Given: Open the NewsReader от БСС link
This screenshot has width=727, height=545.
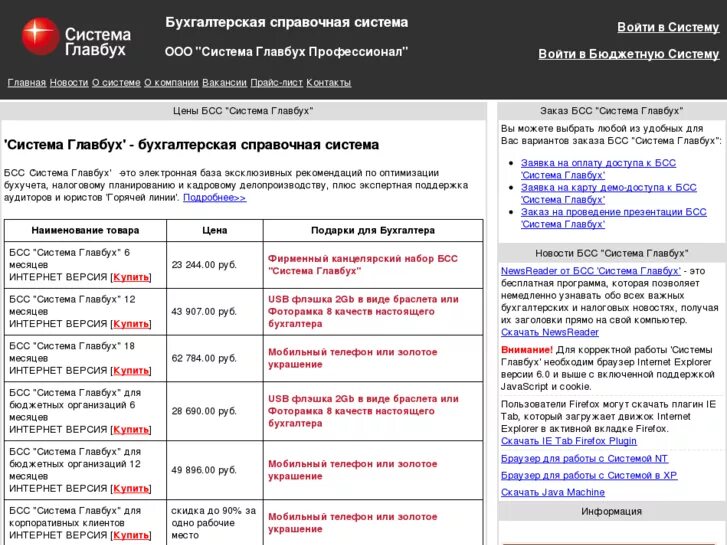Looking at the screenshot, I should pyautogui.click(x=591, y=271).
